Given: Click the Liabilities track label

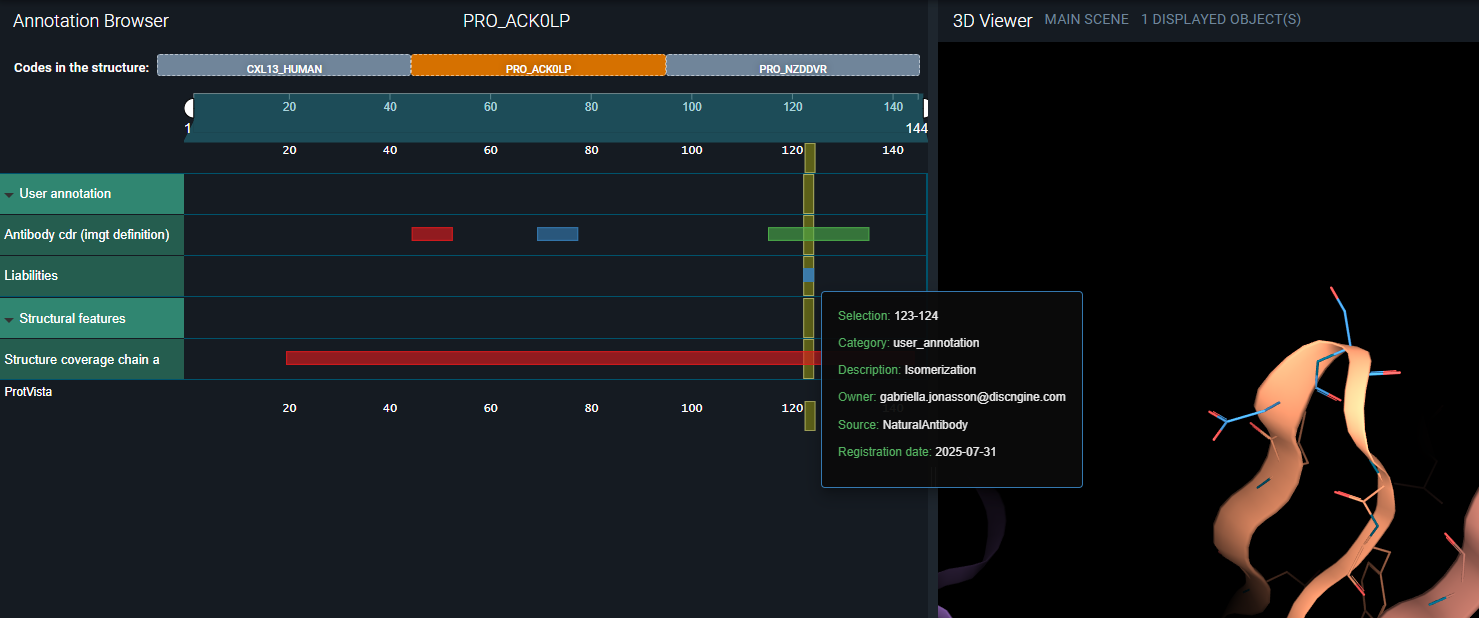Looking at the screenshot, I should click(x=31, y=275).
